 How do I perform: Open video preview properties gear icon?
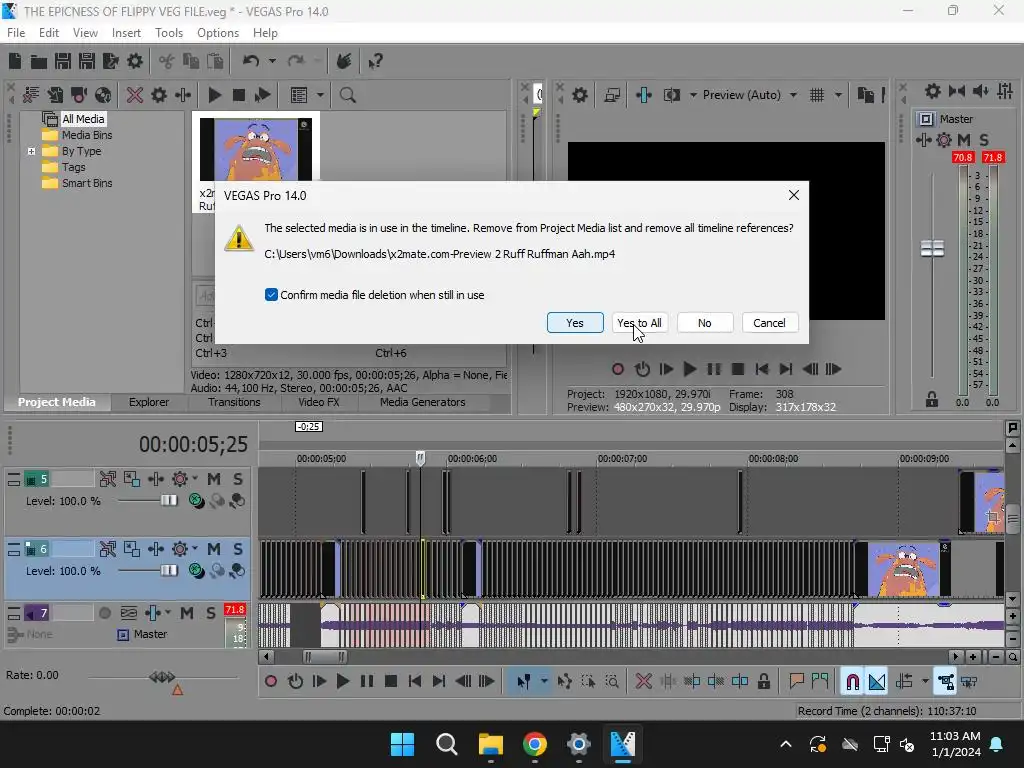pyautogui.click(x=580, y=95)
